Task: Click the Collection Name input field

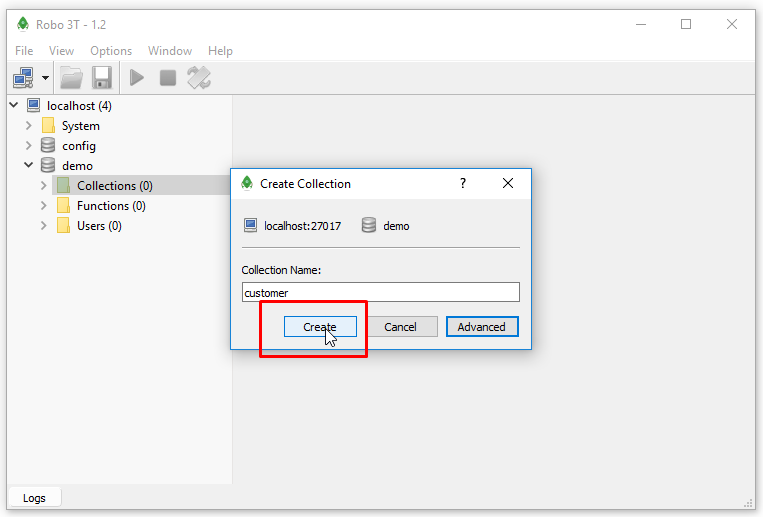Action: click(x=381, y=292)
